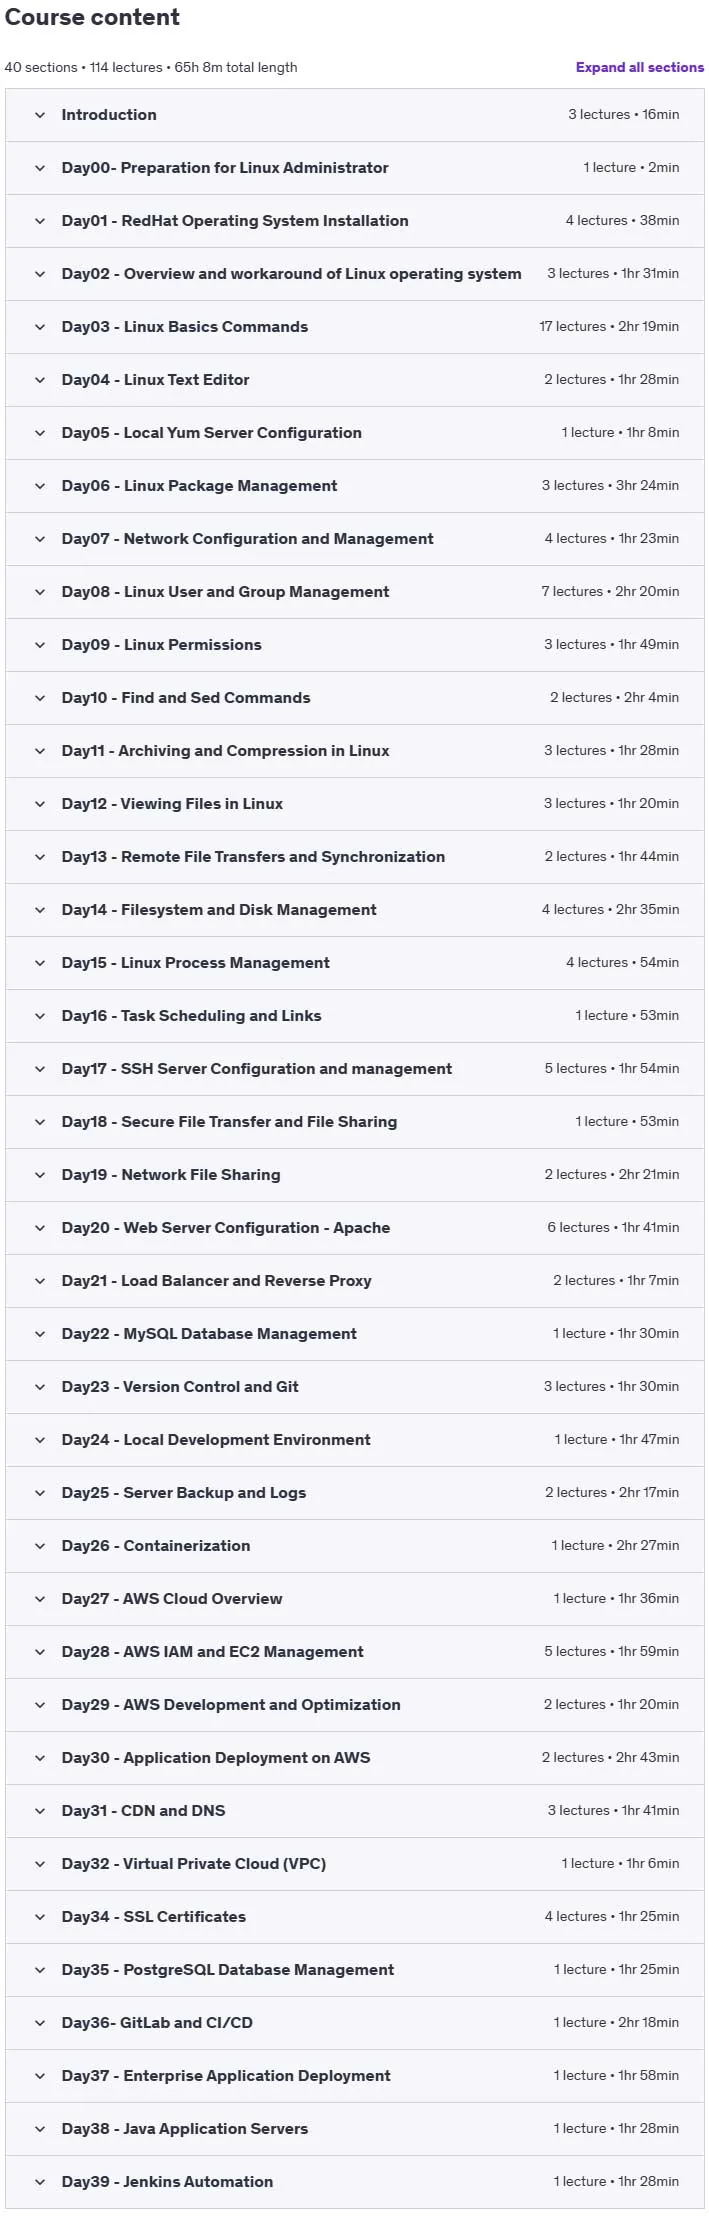This screenshot has width=709, height=2216.
Task: Expand Day06 Linux Package Management chevron
Action: tap(40, 486)
